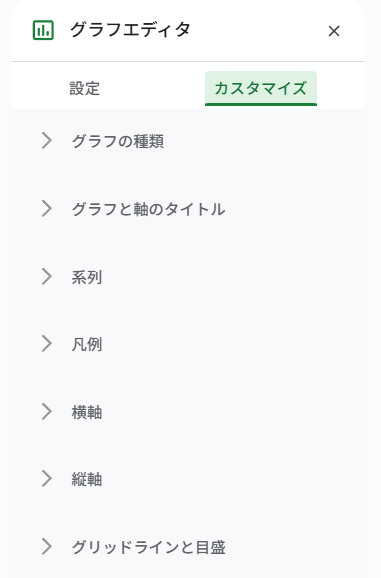Screen dimensions: 381x578
Task: Close the グラフエディタ panel with X
Action: (334, 31)
